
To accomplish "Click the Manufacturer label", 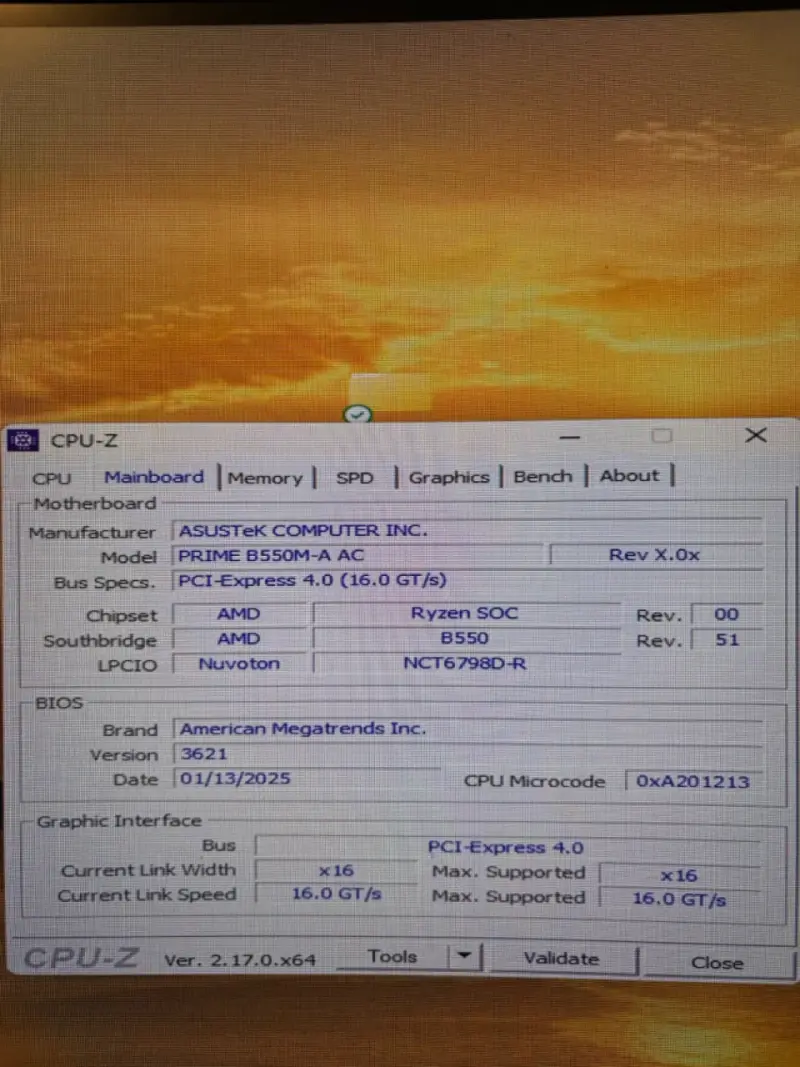I will click(x=92, y=533).
